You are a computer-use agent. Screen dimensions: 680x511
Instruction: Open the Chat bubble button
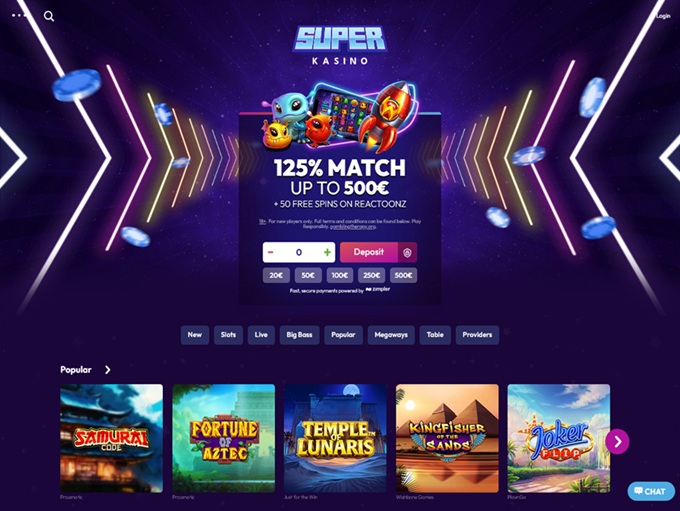(x=651, y=491)
